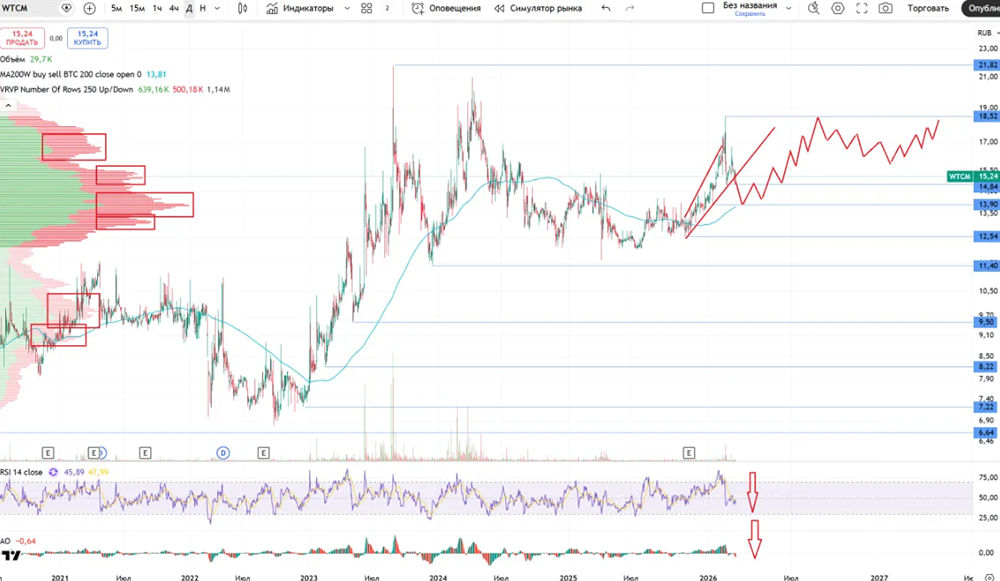The image size is (1000, 581).
Task: Click the round badge showing 2
Action: point(387,8)
